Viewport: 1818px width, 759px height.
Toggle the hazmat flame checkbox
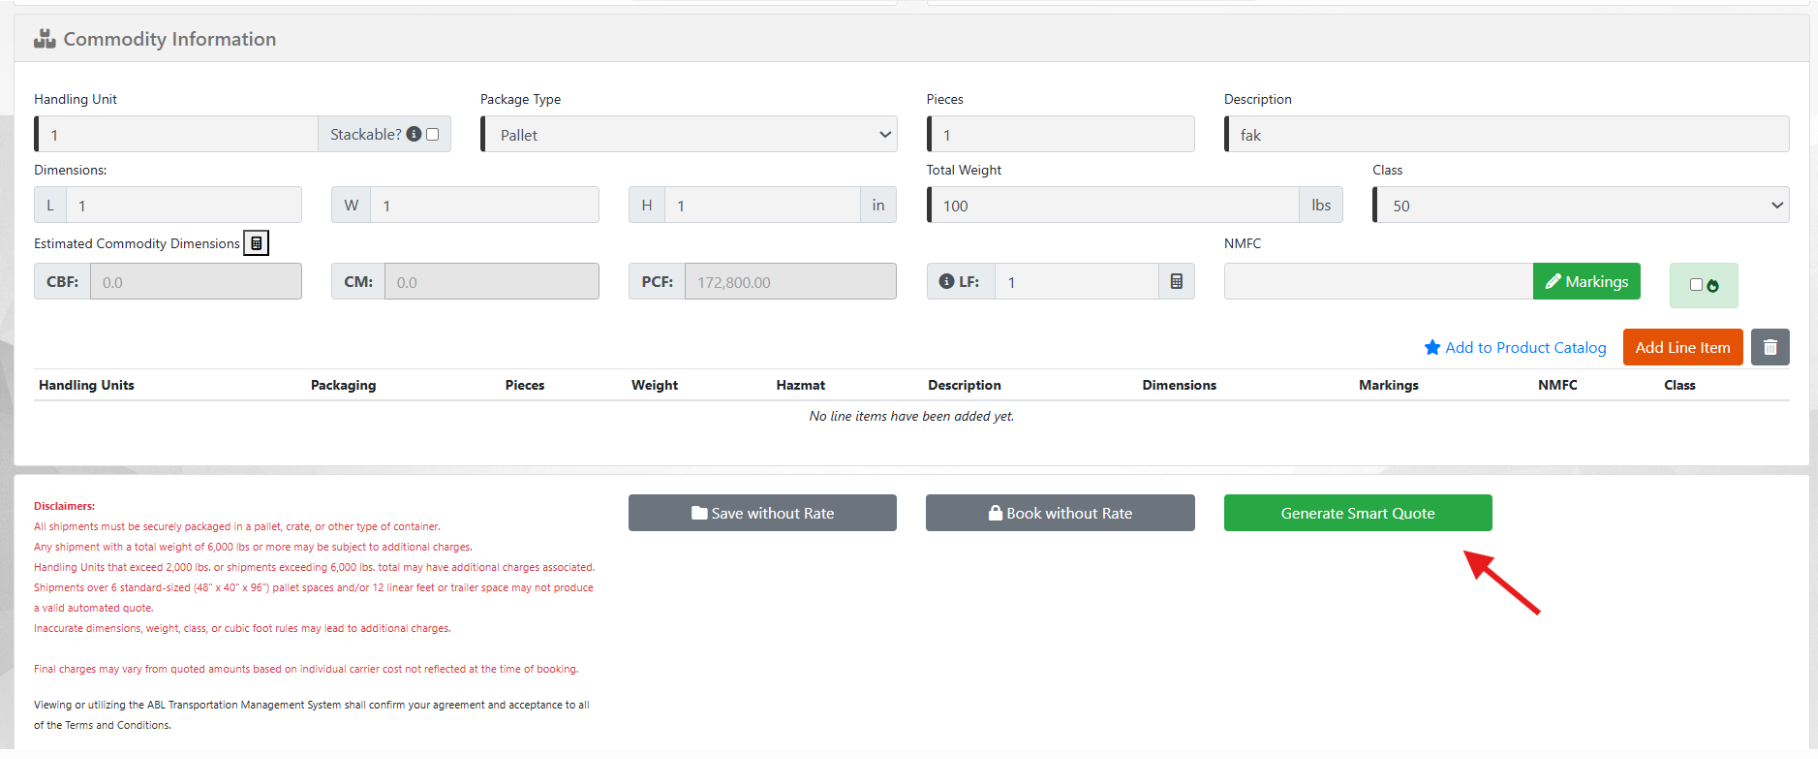[x=1696, y=285]
